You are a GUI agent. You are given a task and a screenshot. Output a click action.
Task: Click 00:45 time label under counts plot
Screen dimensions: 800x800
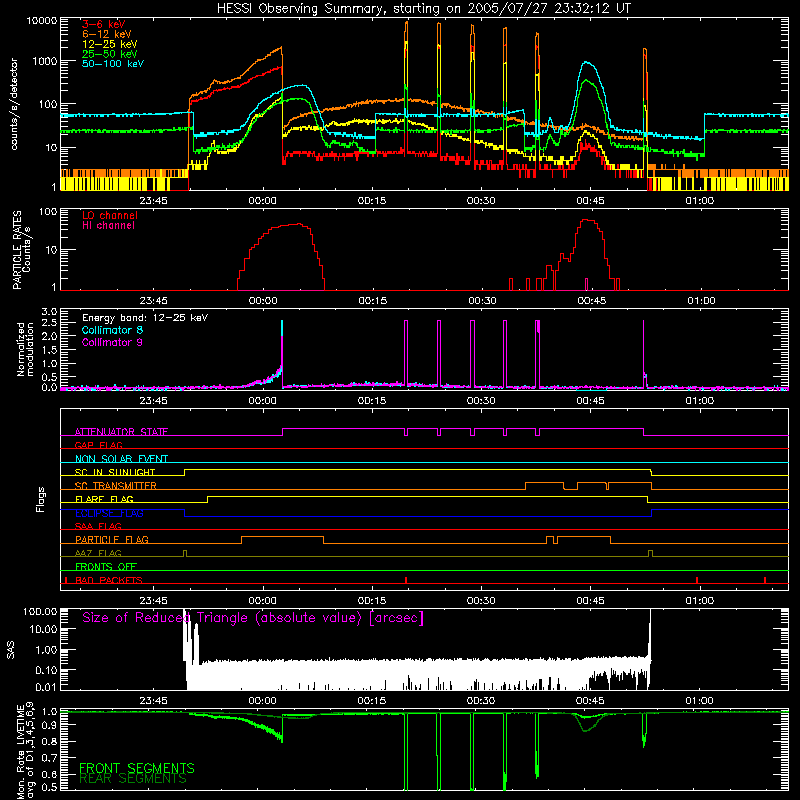pyautogui.click(x=590, y=201)
